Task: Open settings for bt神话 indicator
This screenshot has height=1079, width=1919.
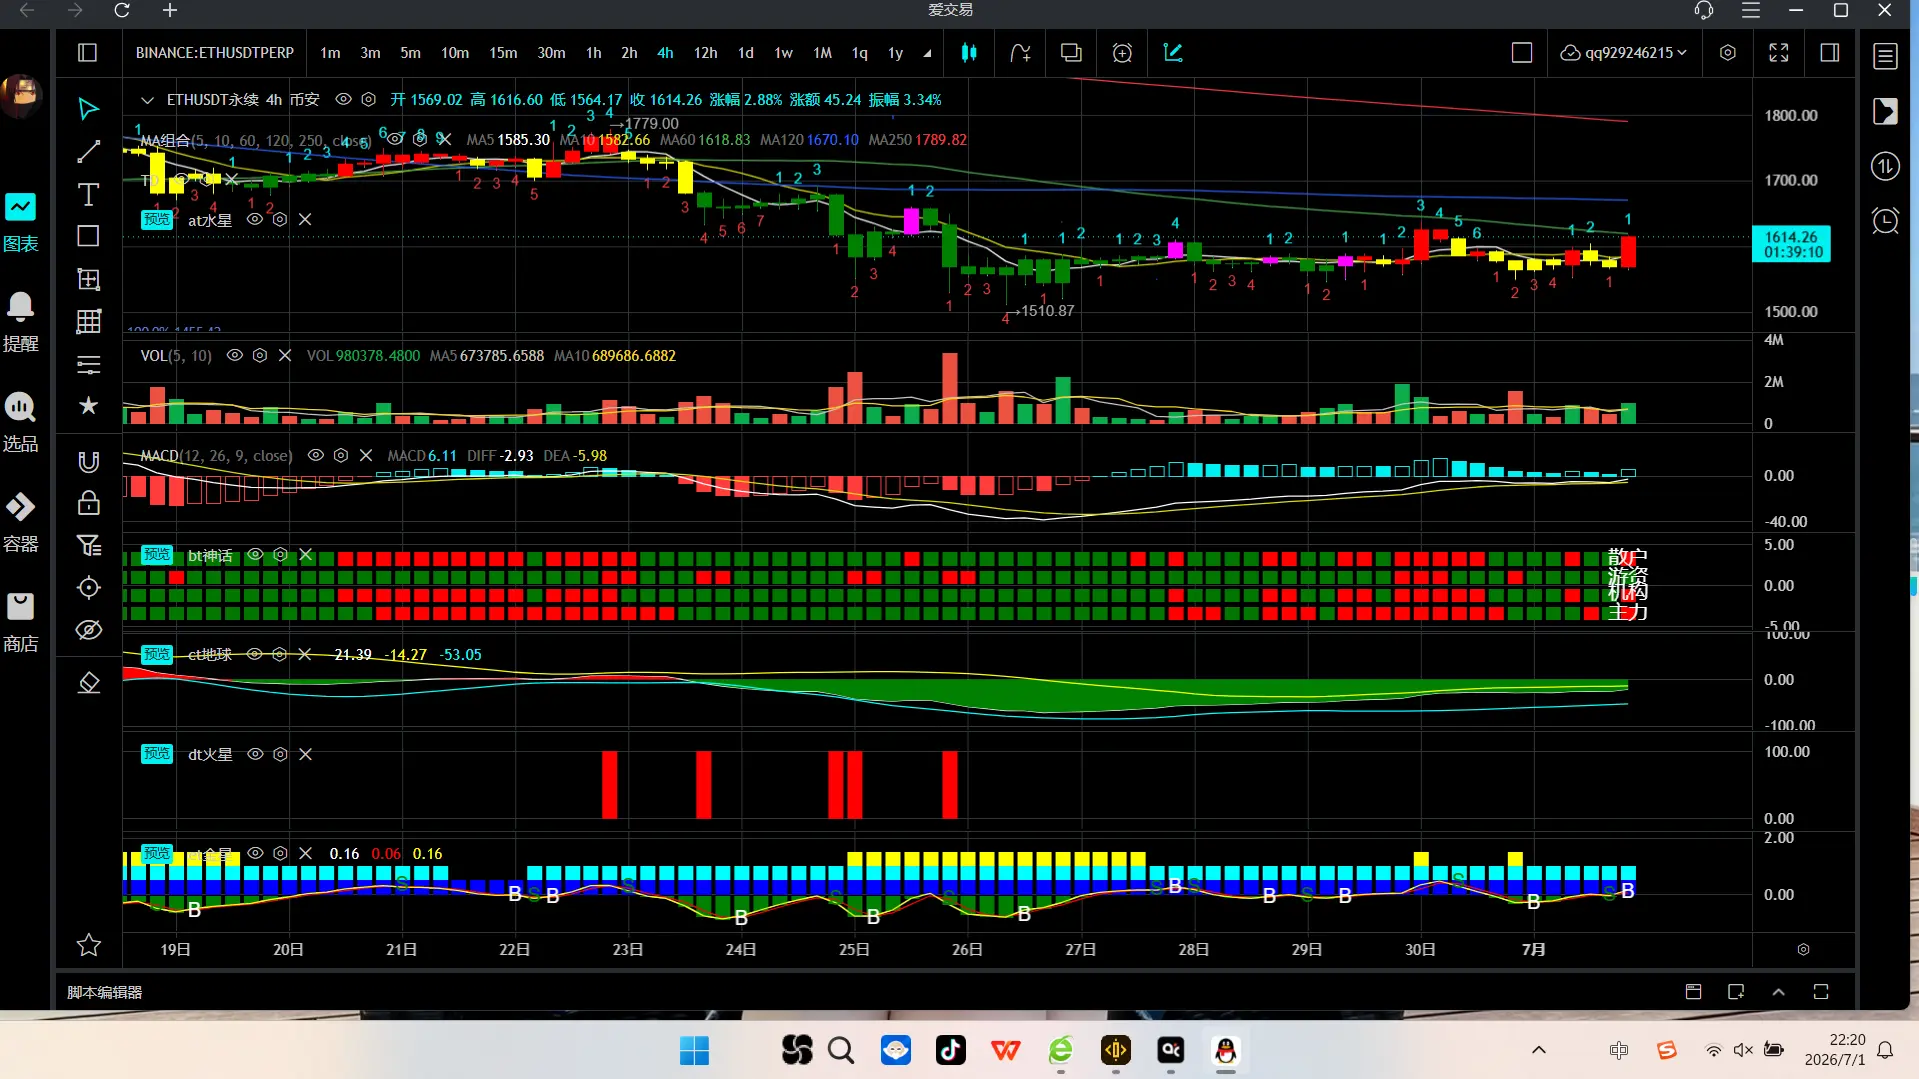Action: pyautogui.click(x=280, y=555)
